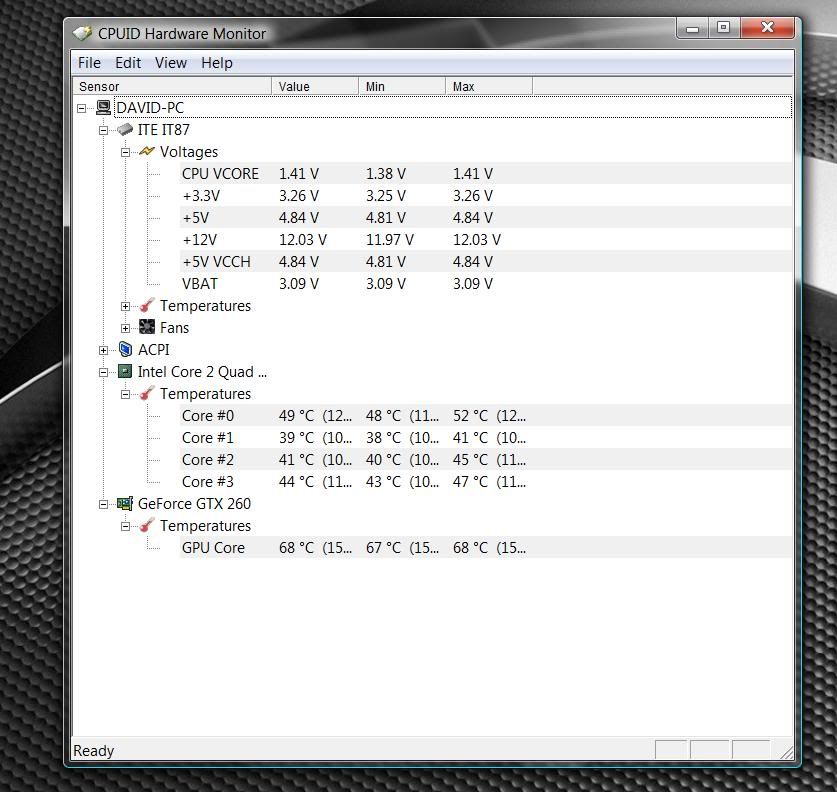Collapse the DAVID-PC root node
Screen dimensions: 837x792
pos(82,108)
